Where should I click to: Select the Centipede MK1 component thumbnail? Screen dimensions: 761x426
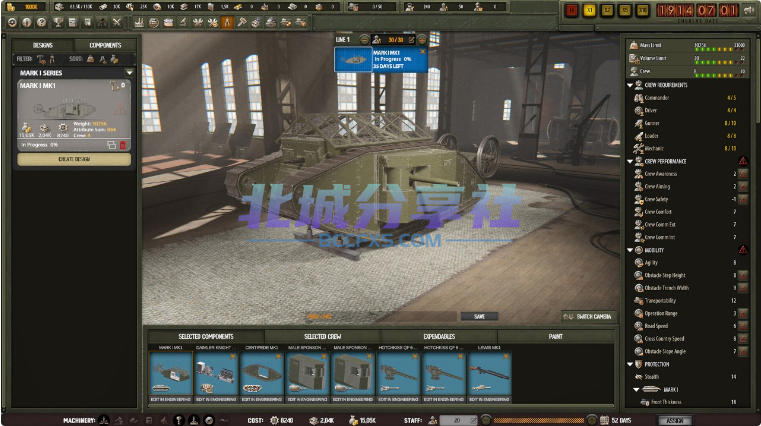262,373
